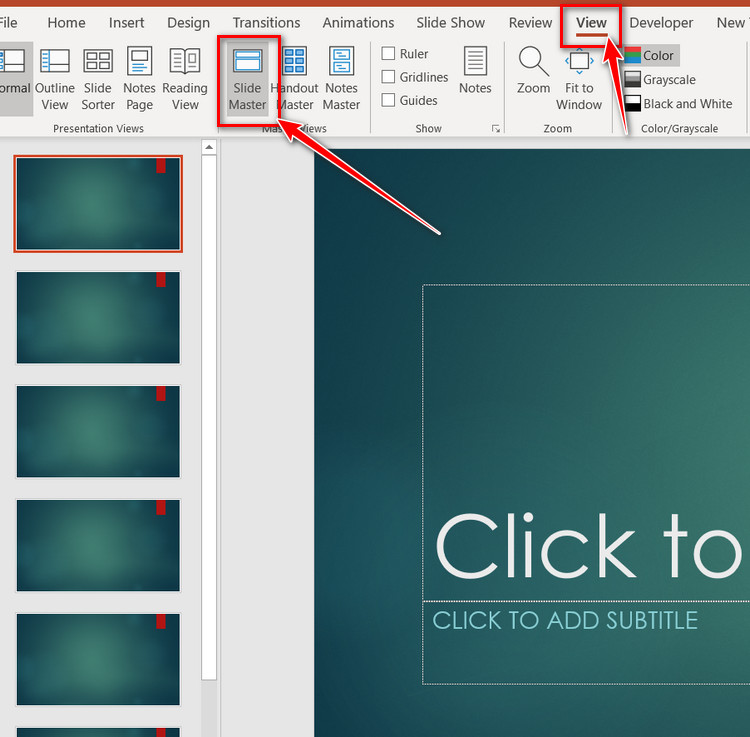Open the Slide Show tab
The width and height of the screenshot is (750, 737).
451,22
